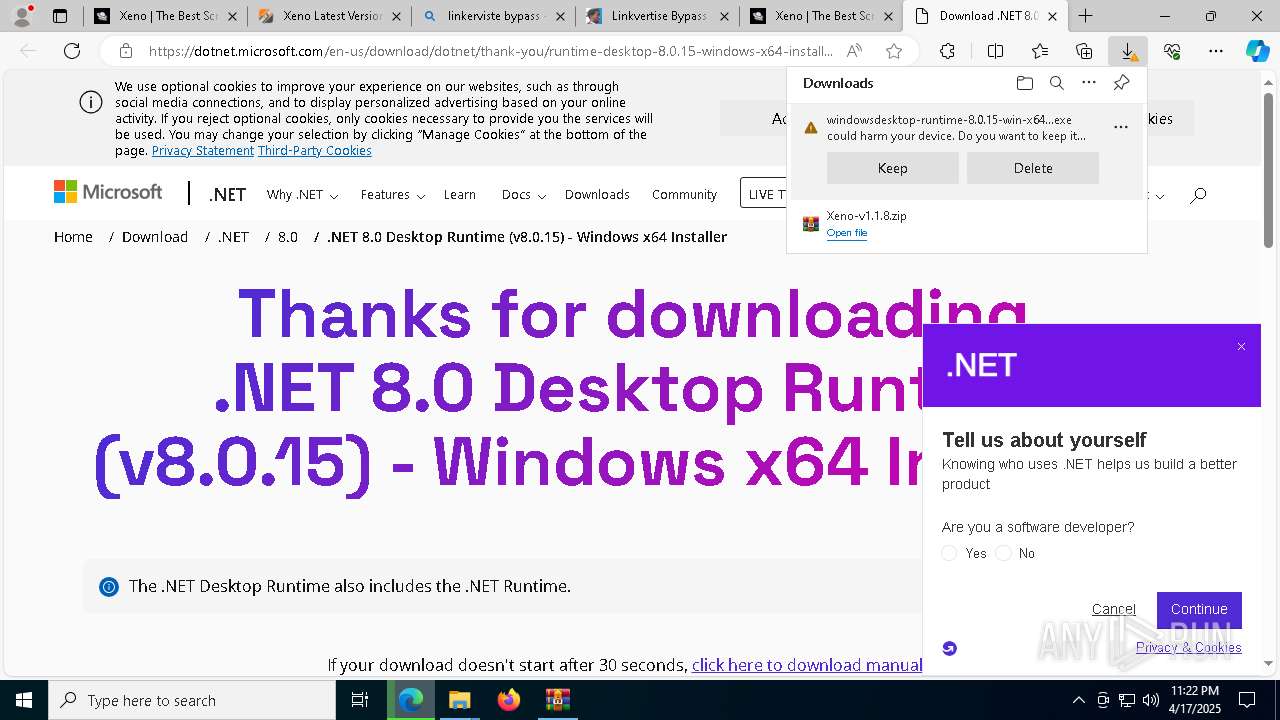Click the Microsoft site search icon
The width and height of the screenshot is (1280, 720).
click(x=1198, y=194)
